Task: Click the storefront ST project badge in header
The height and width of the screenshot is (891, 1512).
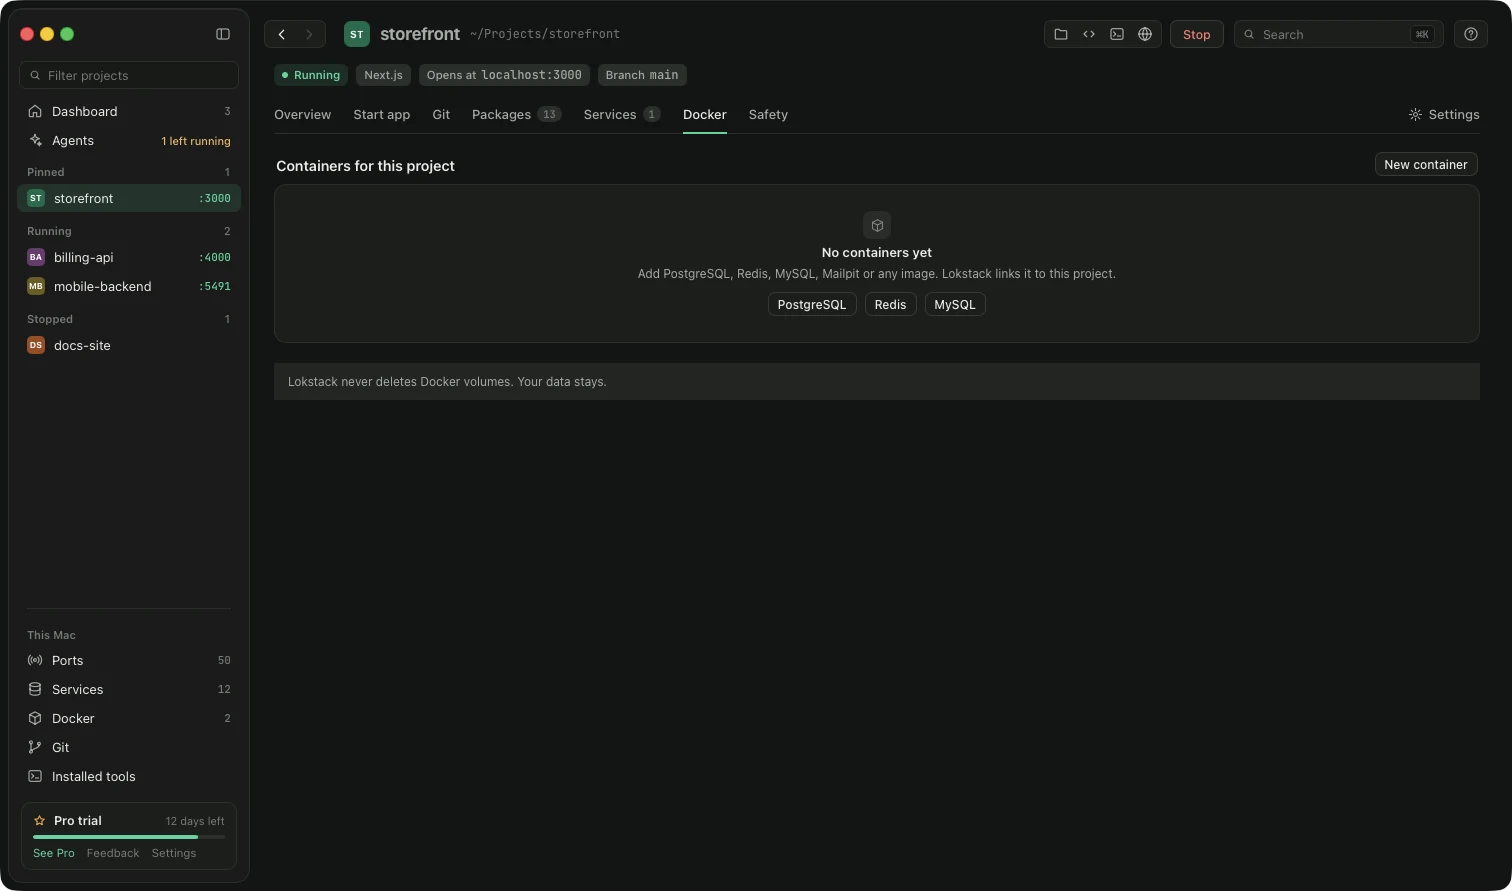Action: [357, 34]
